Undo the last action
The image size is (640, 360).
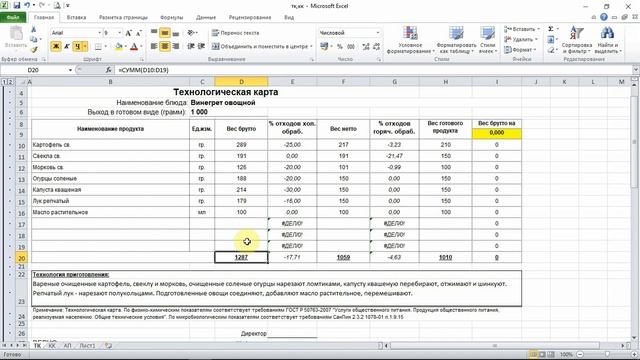[27, 5]
